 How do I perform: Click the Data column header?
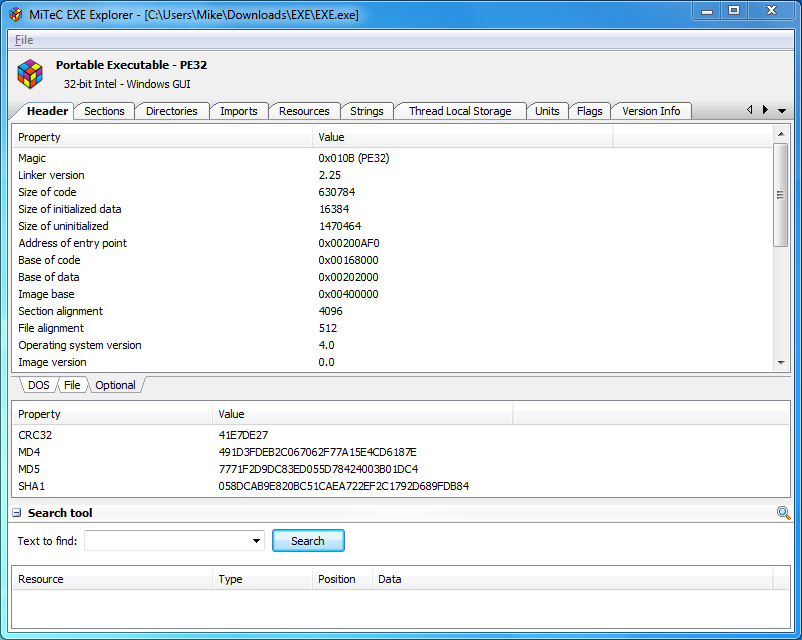(573, 579)
